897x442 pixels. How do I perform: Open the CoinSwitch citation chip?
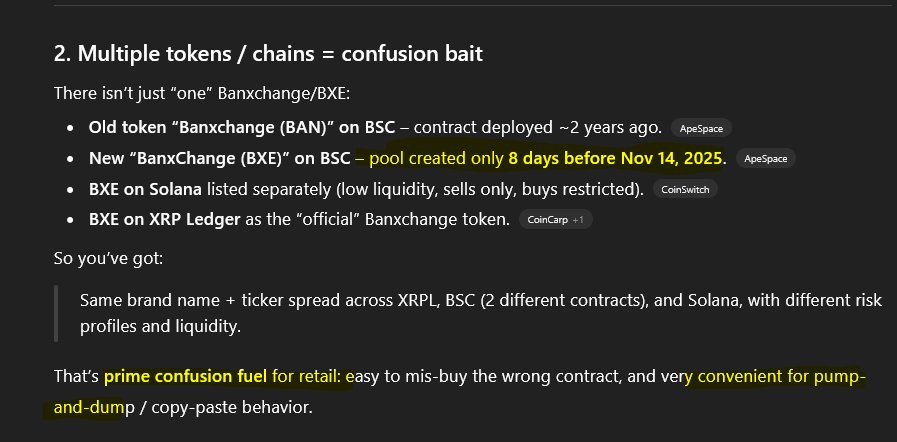pyautogui.click(x=685, y=189)
